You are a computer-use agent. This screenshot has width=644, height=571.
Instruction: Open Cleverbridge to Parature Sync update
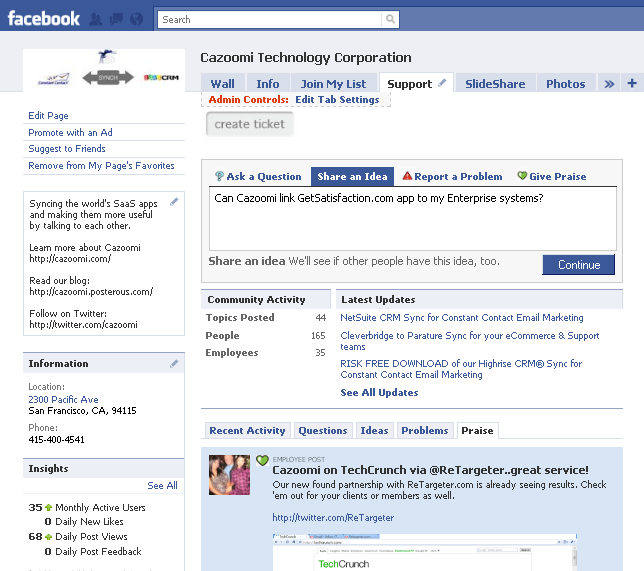point(470,341)
